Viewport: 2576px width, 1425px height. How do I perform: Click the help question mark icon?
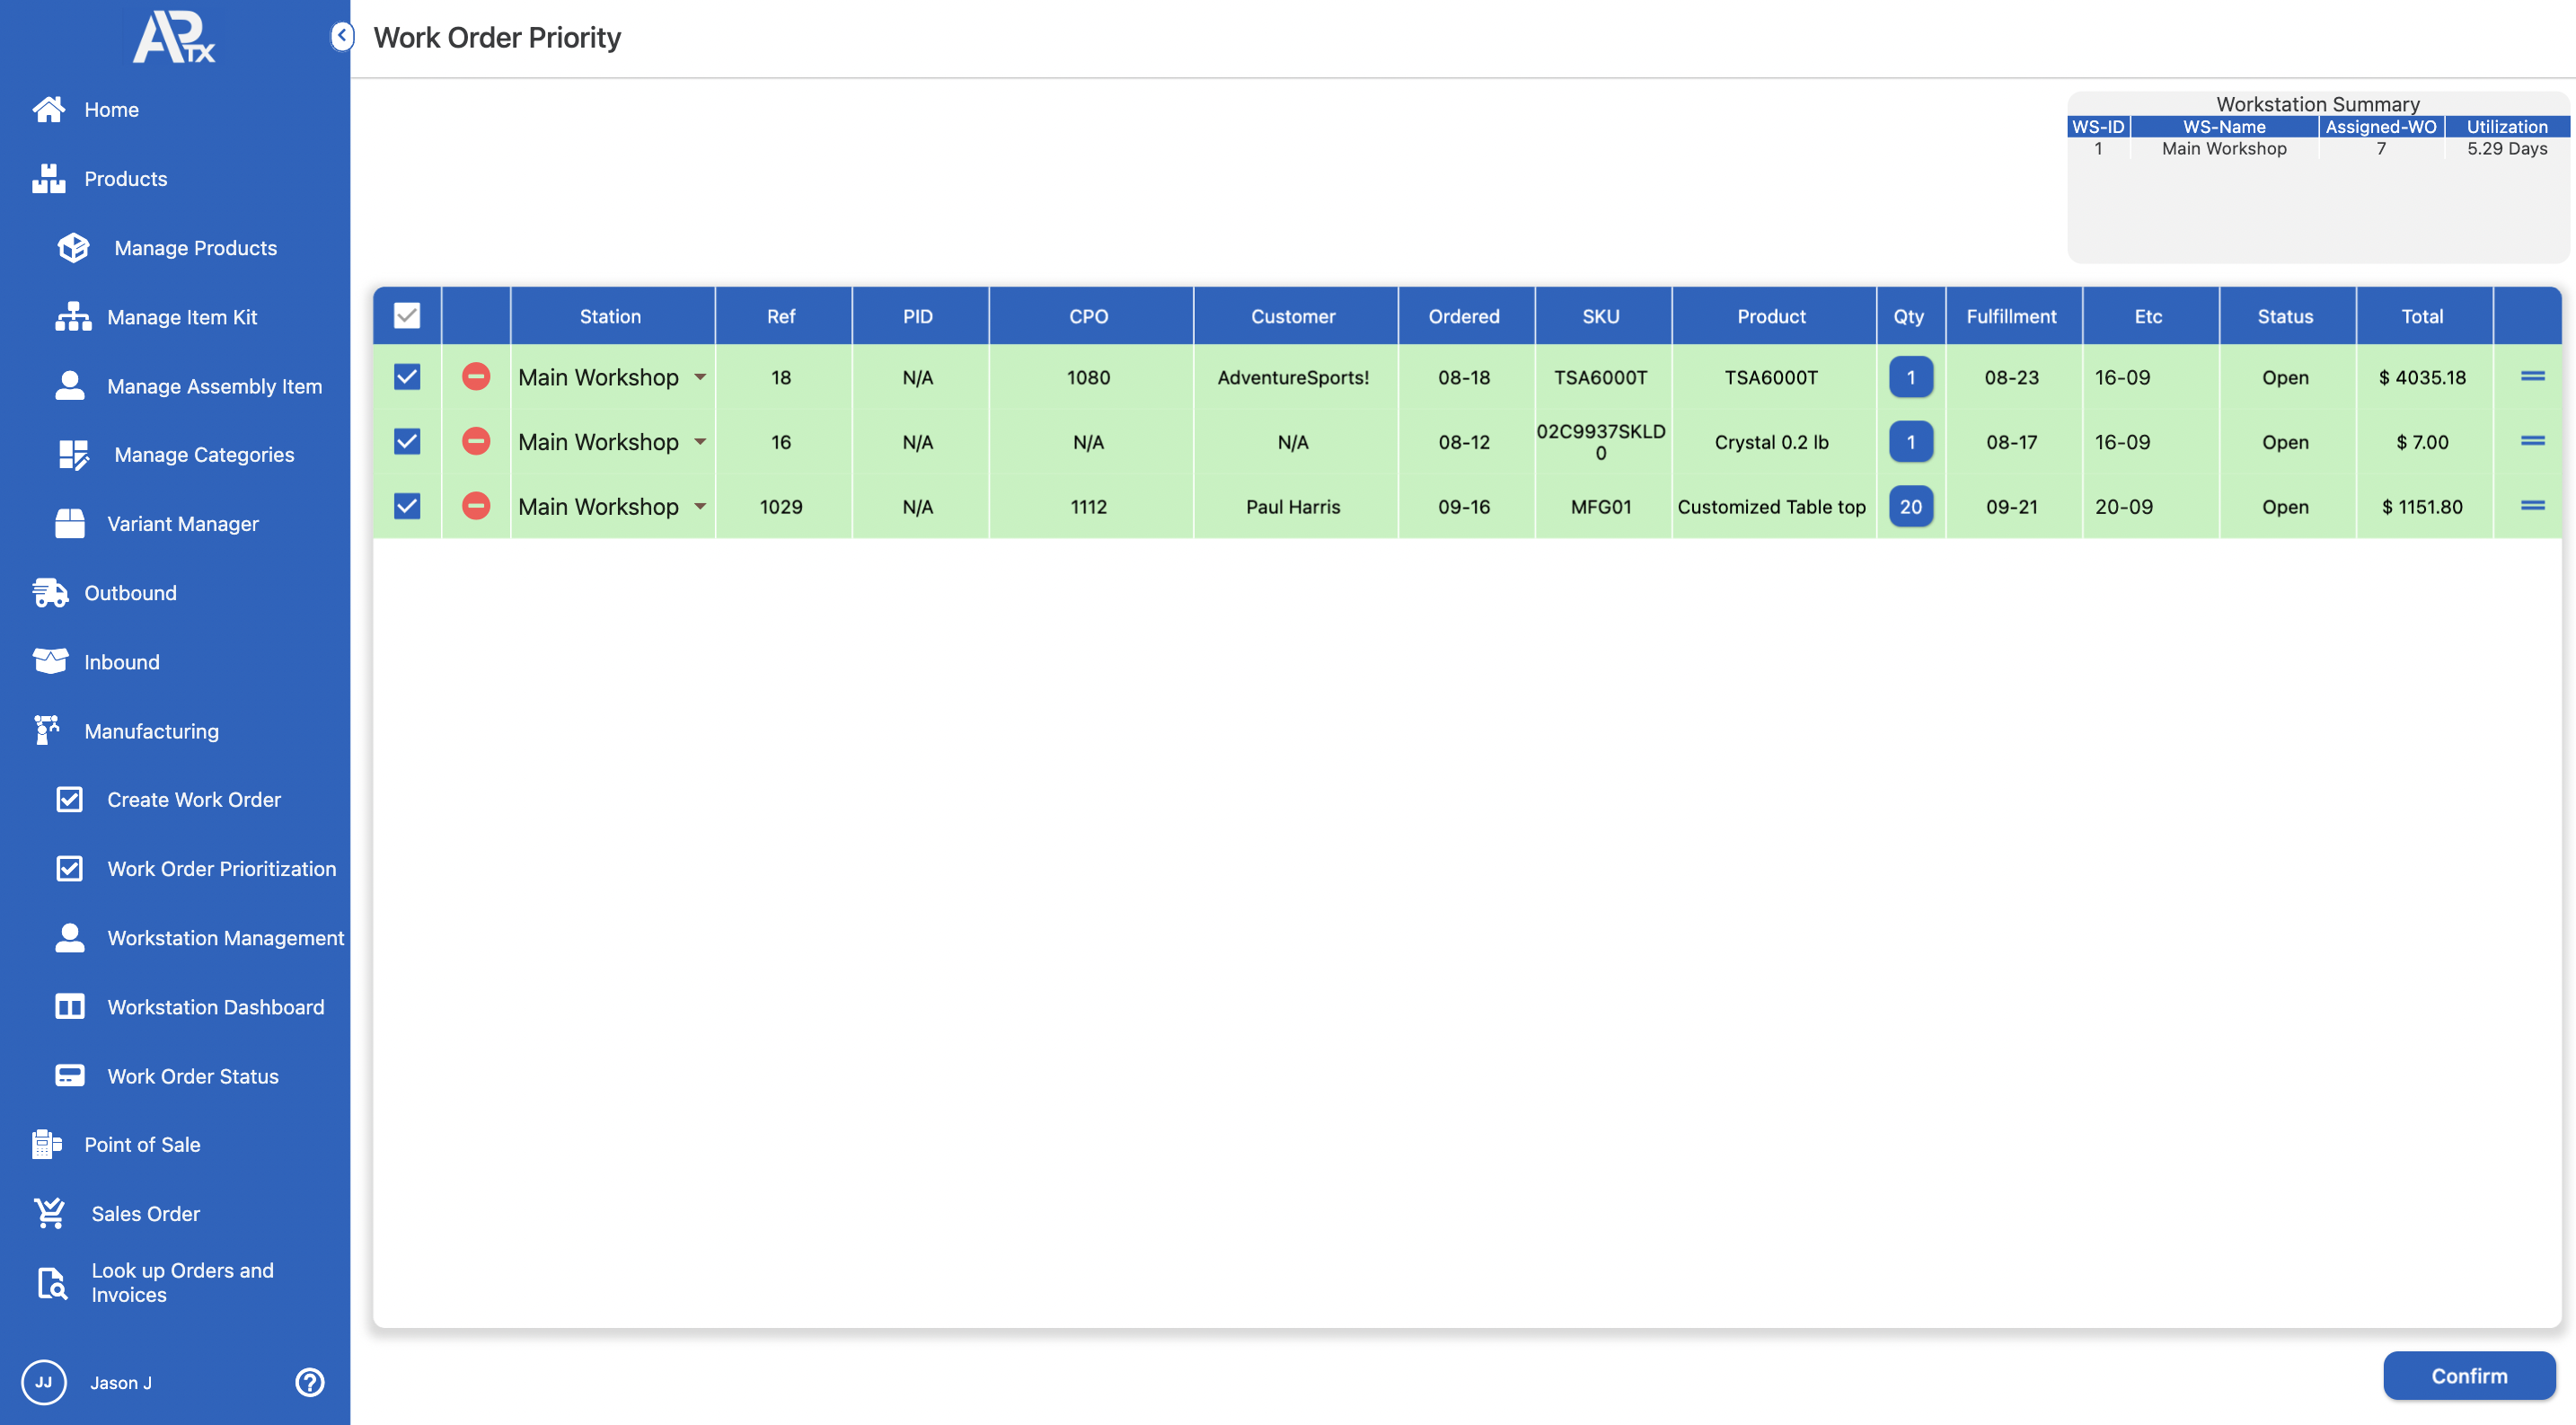click(x=309, y=1382)
